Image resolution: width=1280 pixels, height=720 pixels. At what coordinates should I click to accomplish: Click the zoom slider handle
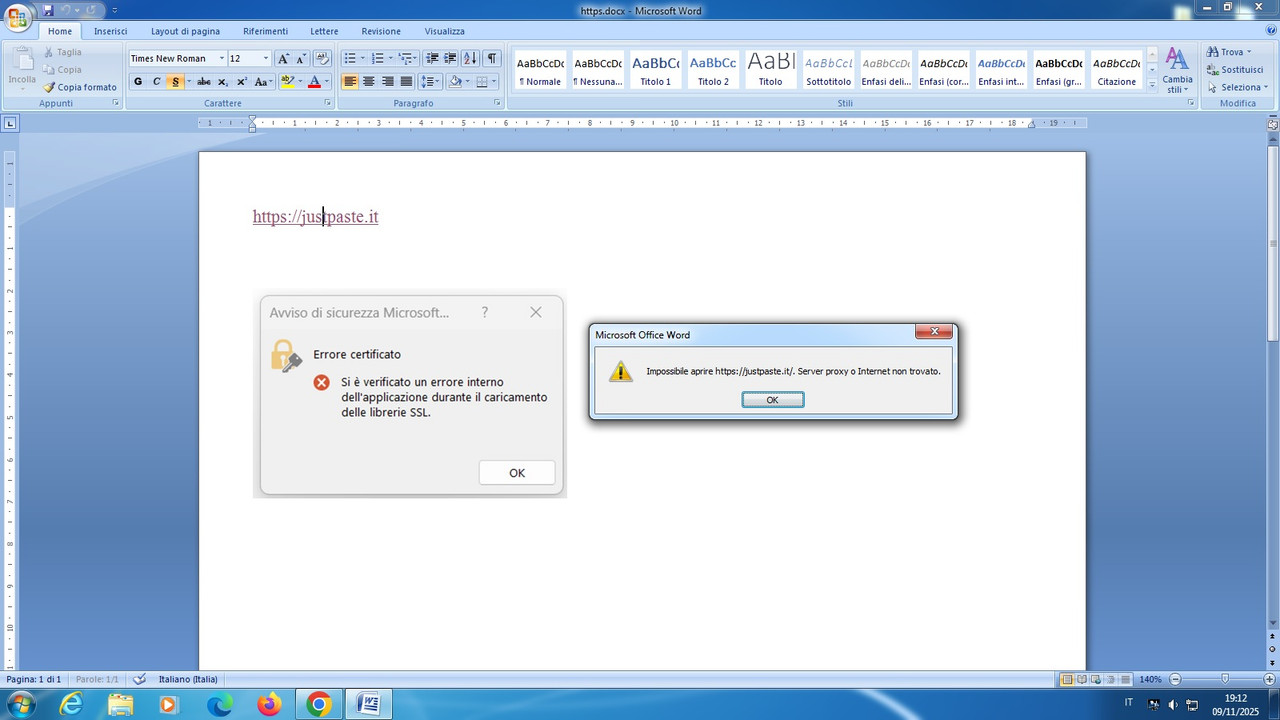click(x=1225, y=679)
